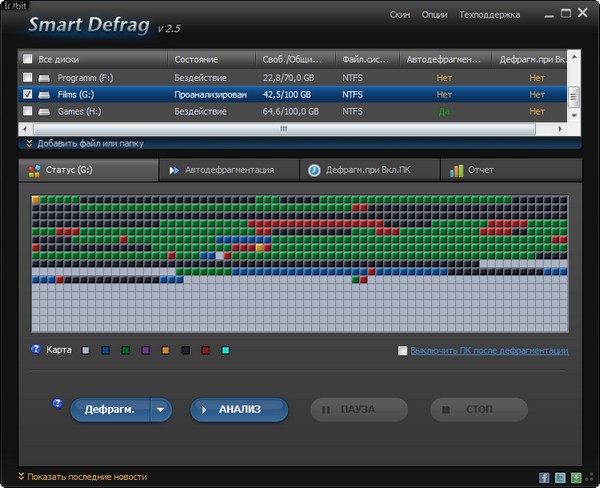Click the help icon next to Карта

click(36, 350)
